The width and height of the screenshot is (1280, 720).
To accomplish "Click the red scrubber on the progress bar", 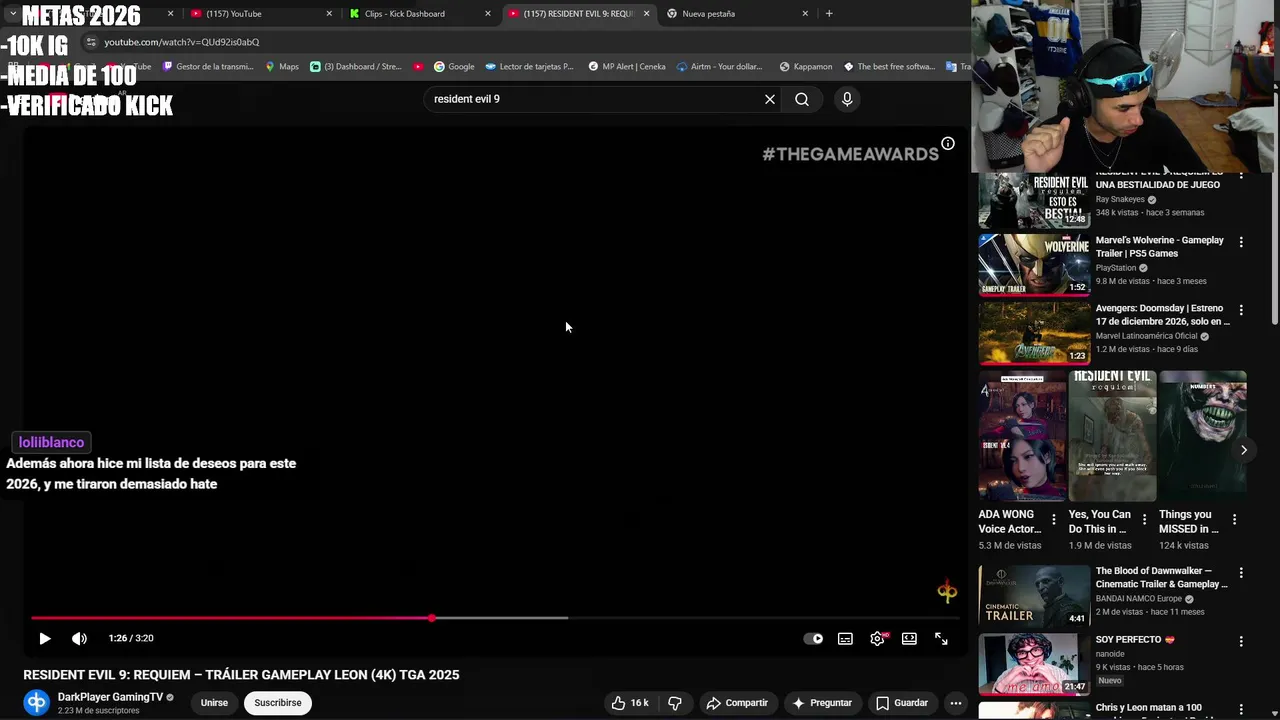I will point(431,618).
